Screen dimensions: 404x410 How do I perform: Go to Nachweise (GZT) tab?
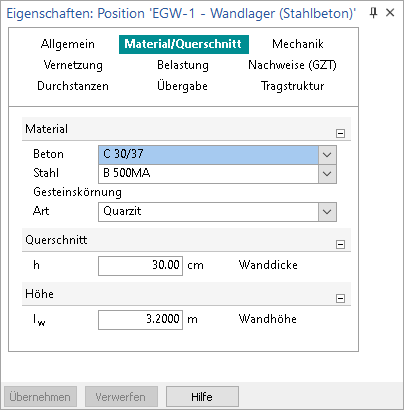292,65
